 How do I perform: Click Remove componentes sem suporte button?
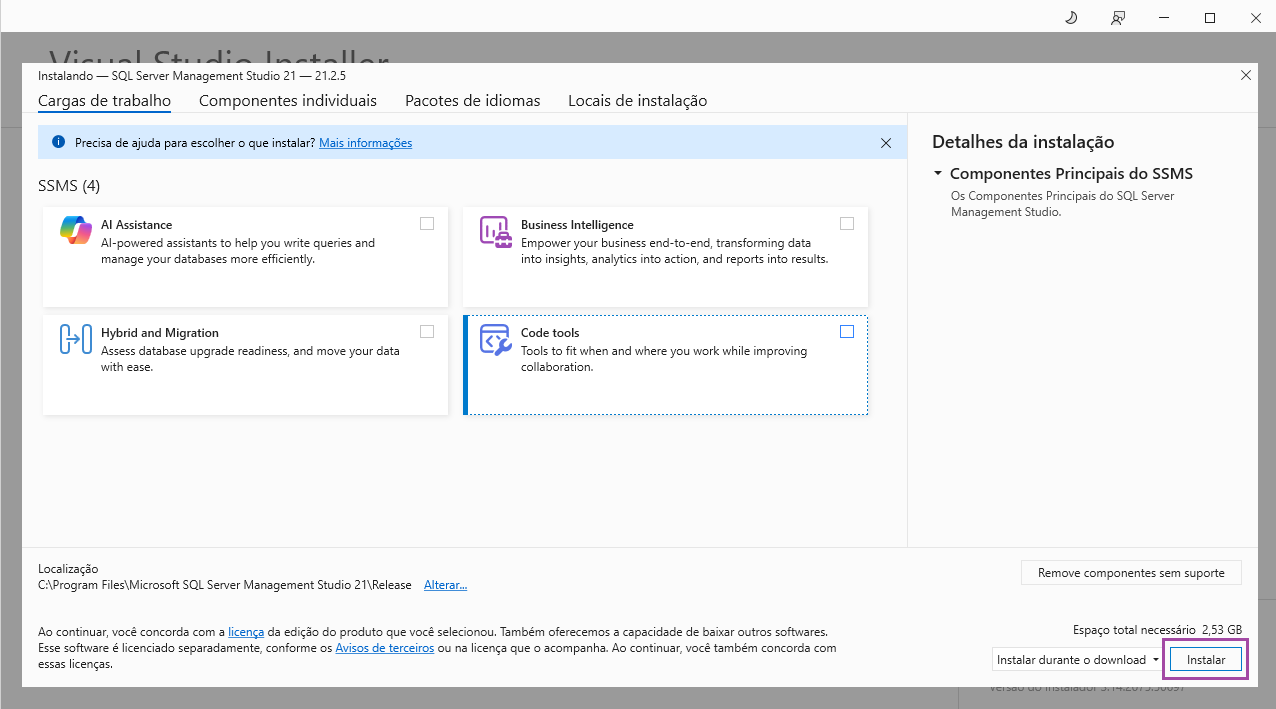pos(1131,573)
